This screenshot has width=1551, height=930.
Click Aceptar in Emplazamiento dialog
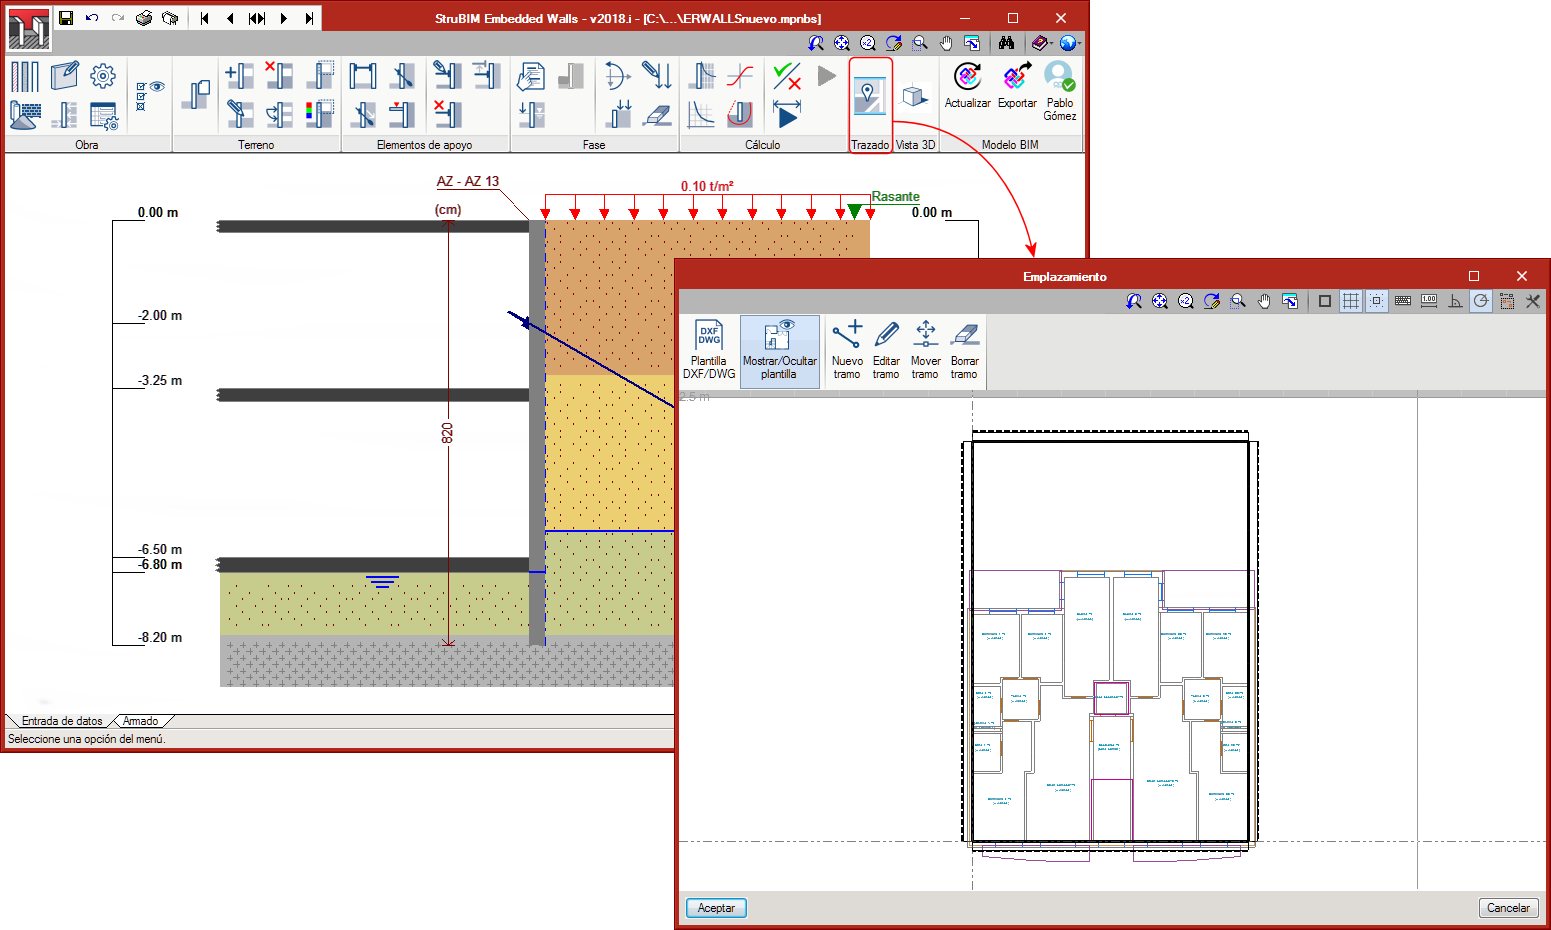click(x=716, y=908)
